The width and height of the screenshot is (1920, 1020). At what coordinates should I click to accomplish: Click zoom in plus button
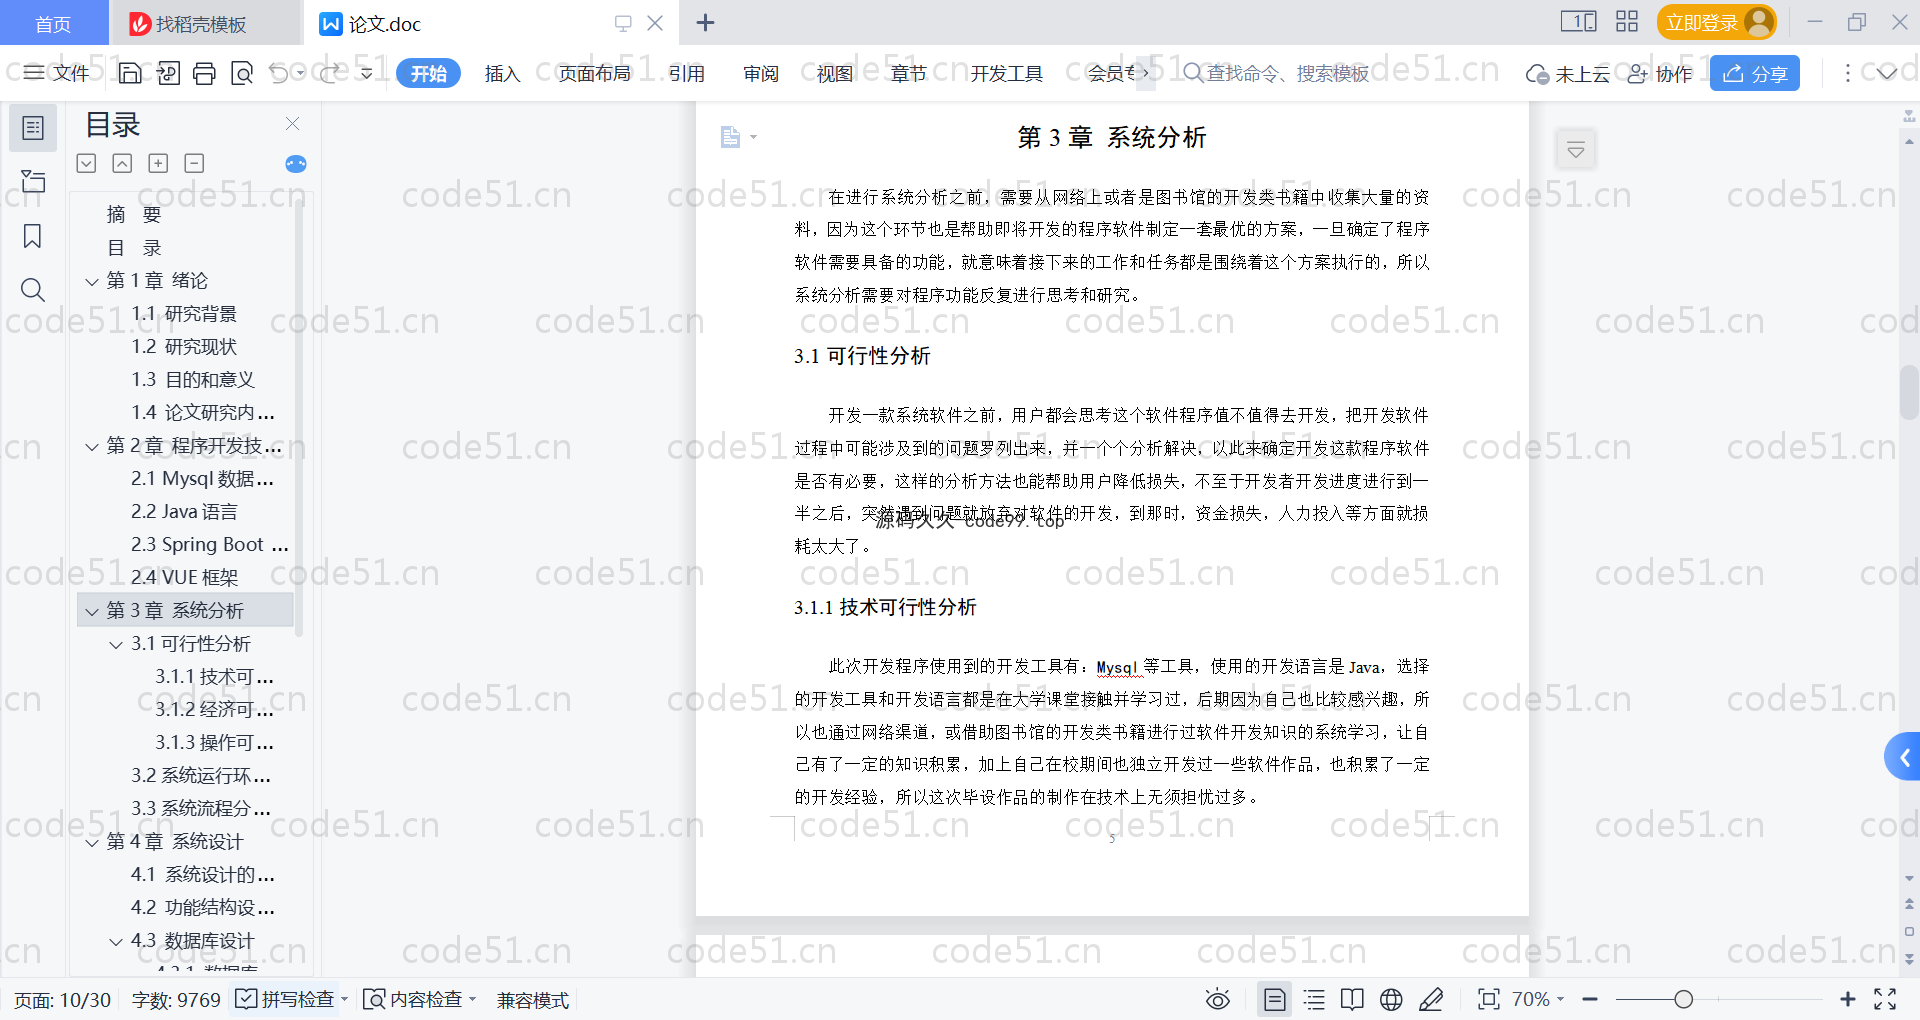(1848, 999)
